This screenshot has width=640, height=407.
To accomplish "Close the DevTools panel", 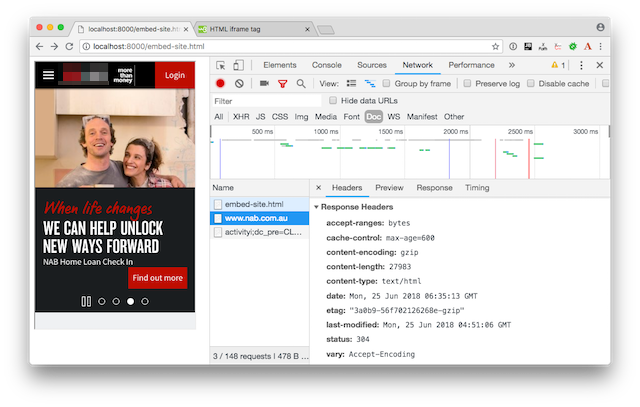I will tap(600, 65).
